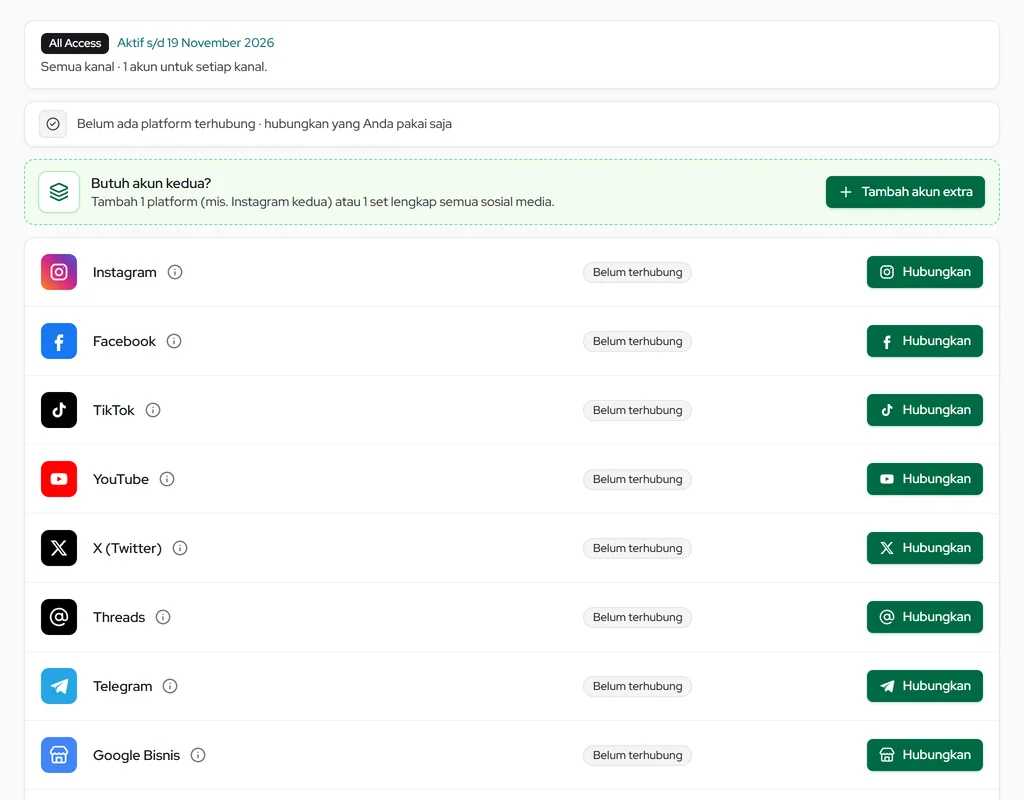The image size is (1024, 800).
Task: Click the checkmark circle status icon
Action: tap(53, 124)
